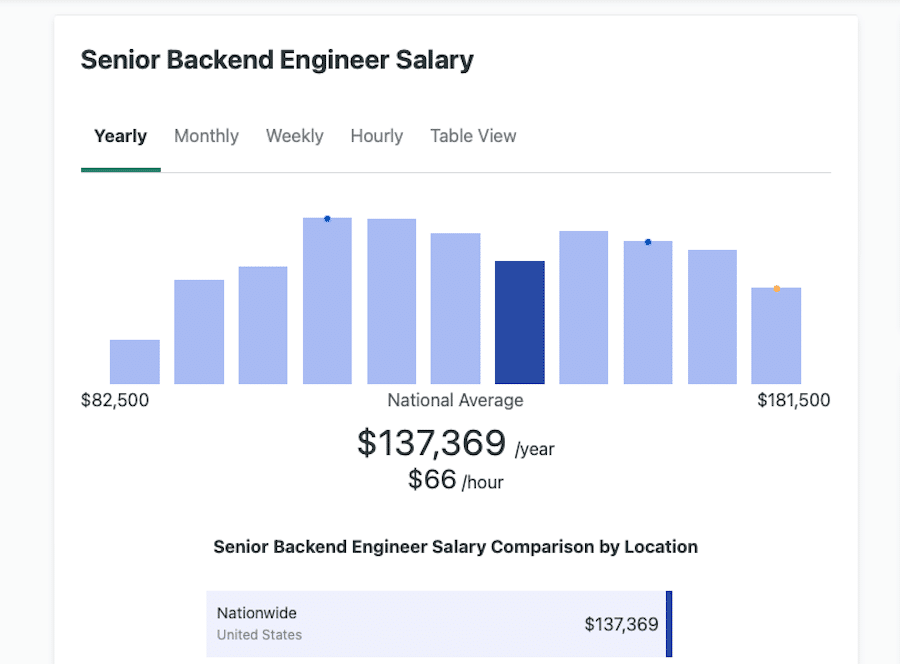
Task: Click the $137,369 value in the Nationwide row
Action: pos(621,625)
